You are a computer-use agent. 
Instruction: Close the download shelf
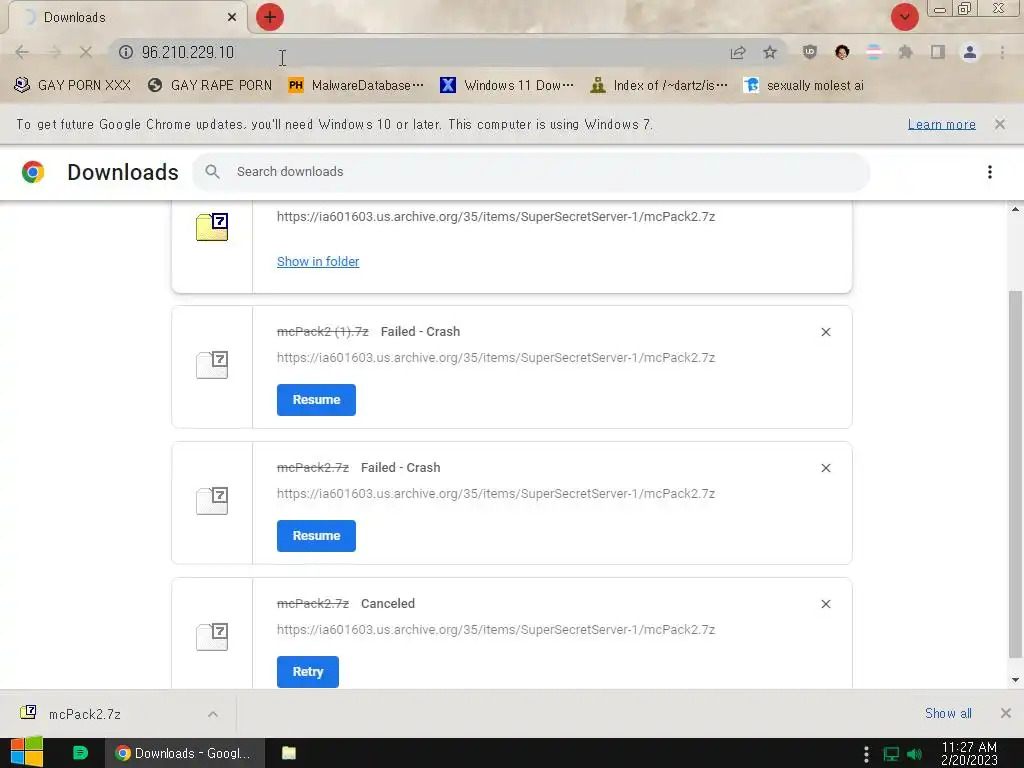[1006, 713]
